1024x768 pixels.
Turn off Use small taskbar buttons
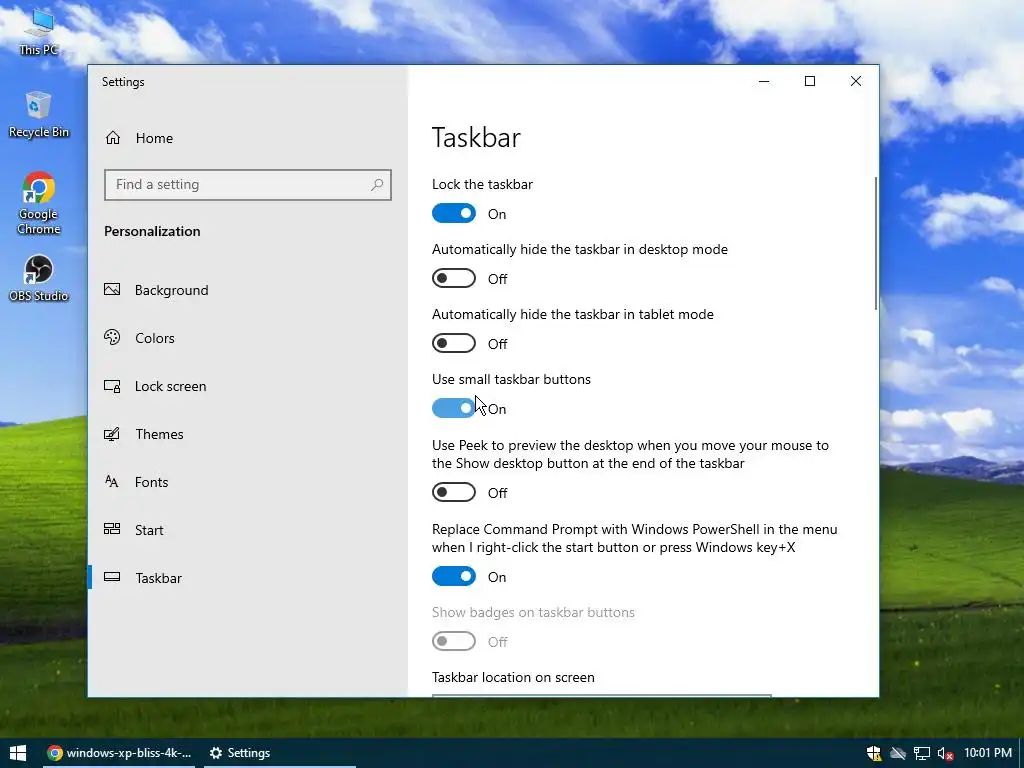pos(454,408)
